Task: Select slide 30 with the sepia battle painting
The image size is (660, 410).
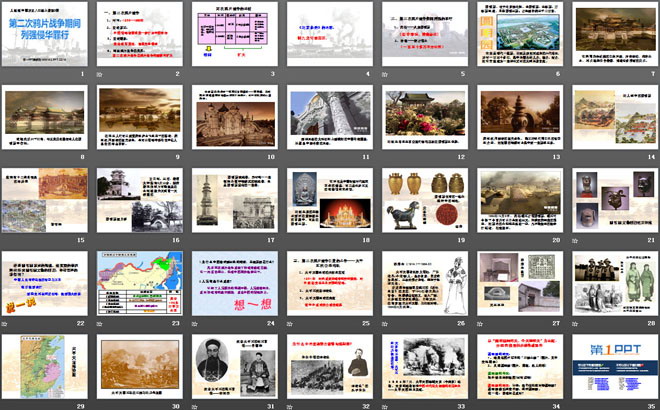Action: [140, 367]
